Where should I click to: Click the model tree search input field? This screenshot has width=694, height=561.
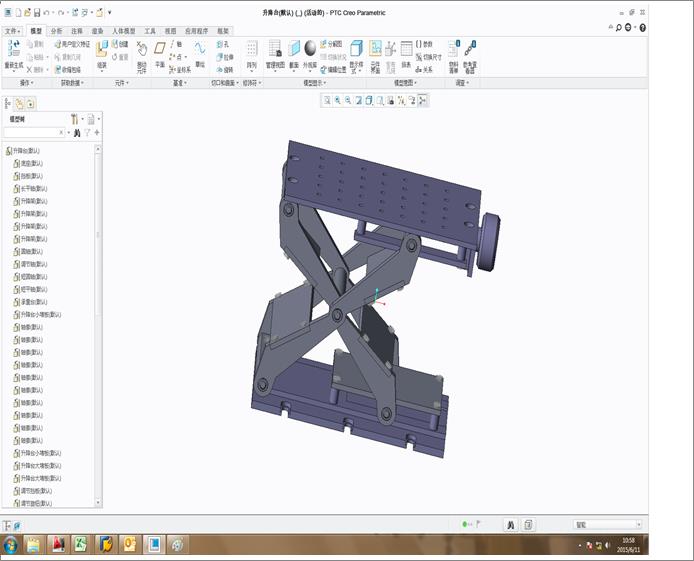[x=32, y=132]
